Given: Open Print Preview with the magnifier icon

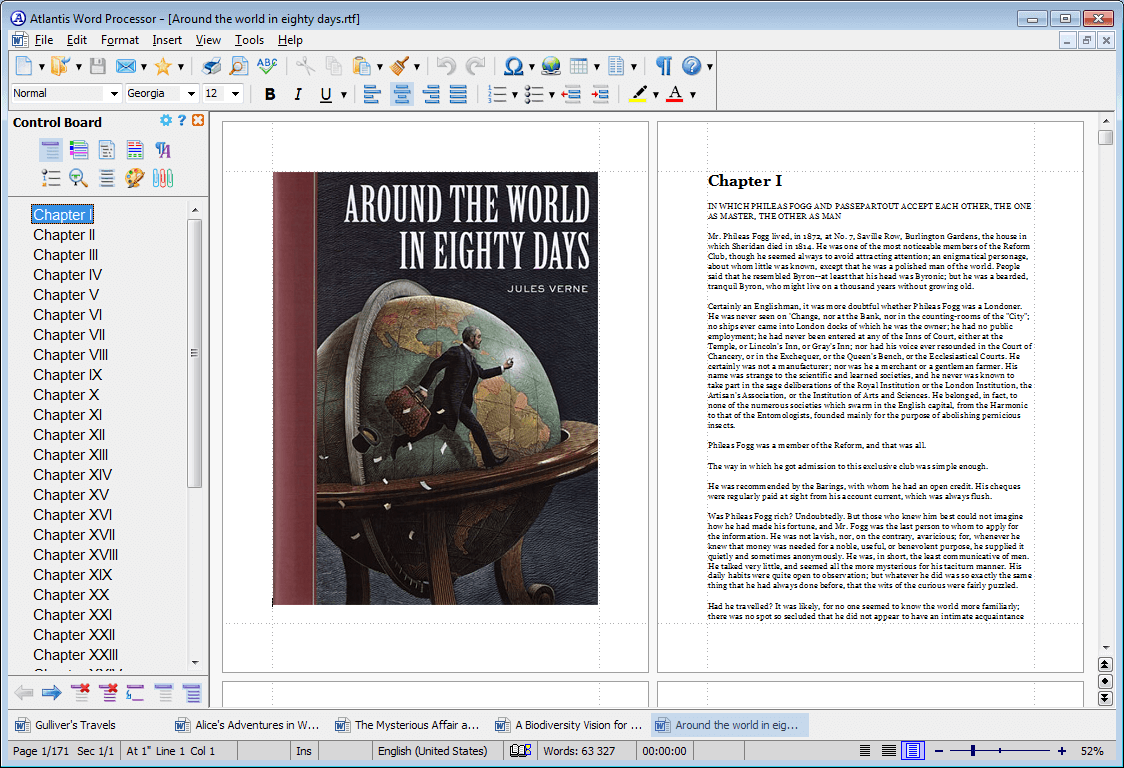Looking at the screenshot, I should tap(239, 66).
